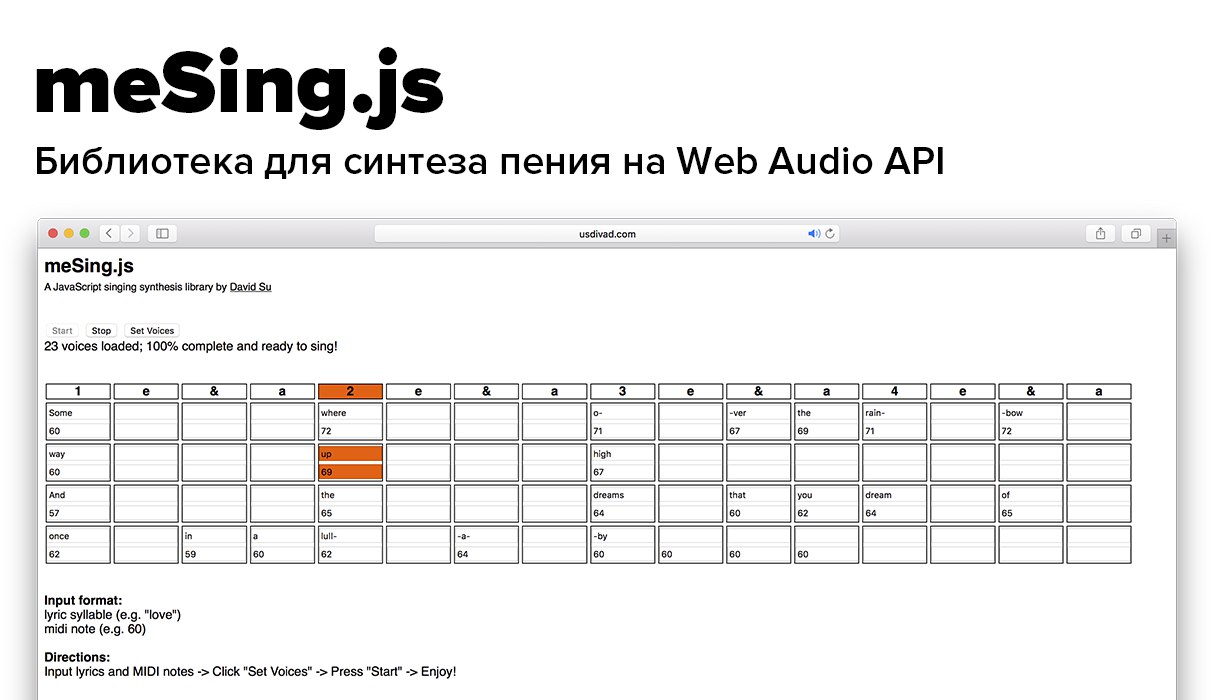The height and width of the screenshot is (700, 1214).
Task: Click note 59 under 'in'
Action: [214, 554]
